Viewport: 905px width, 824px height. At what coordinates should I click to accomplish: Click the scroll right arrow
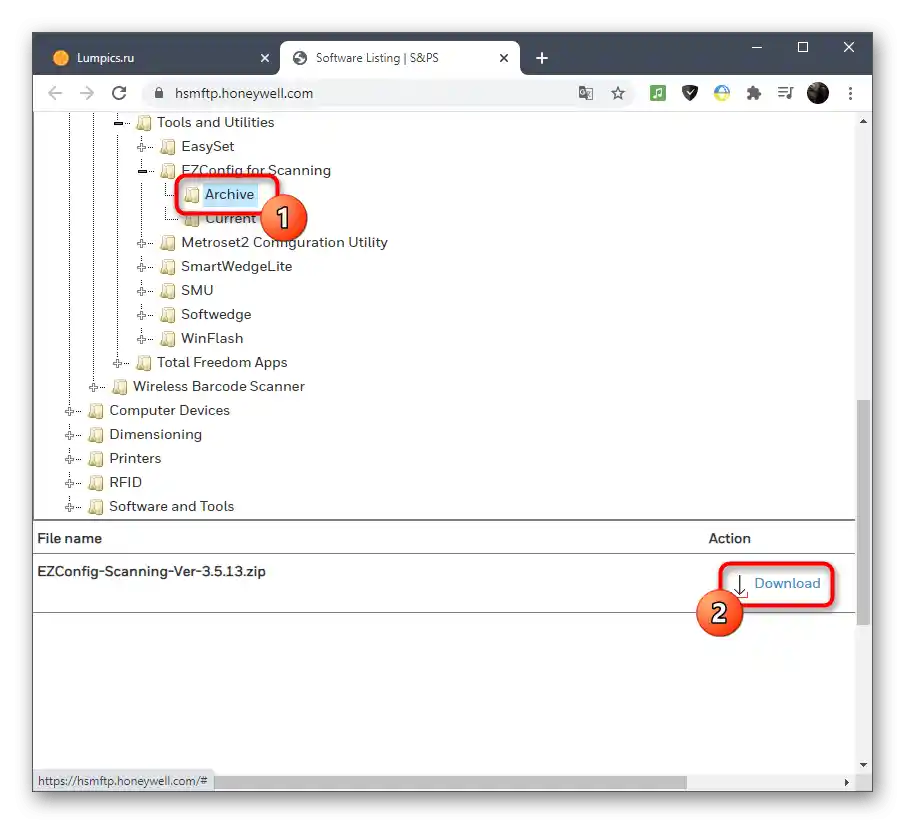(846, 782)
